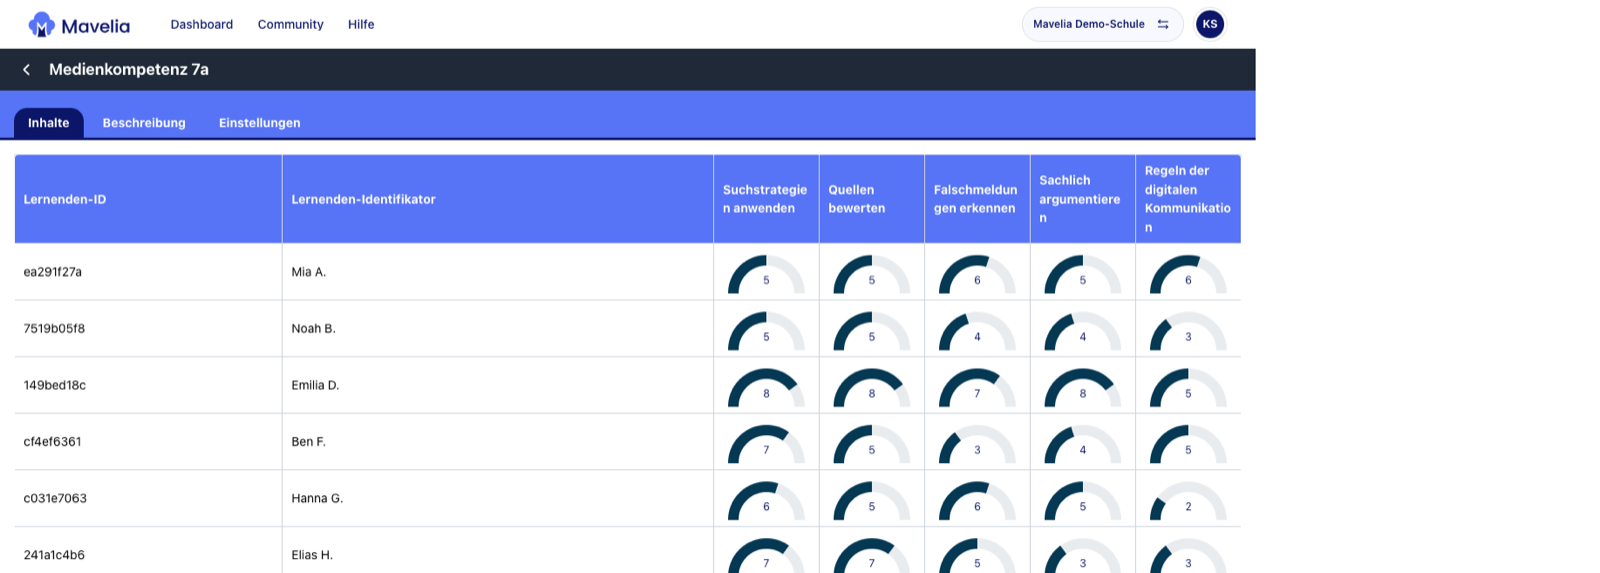Open the Dashboard navigation link
This screenshot has height=573, width=1600.
tap(202, 24)
